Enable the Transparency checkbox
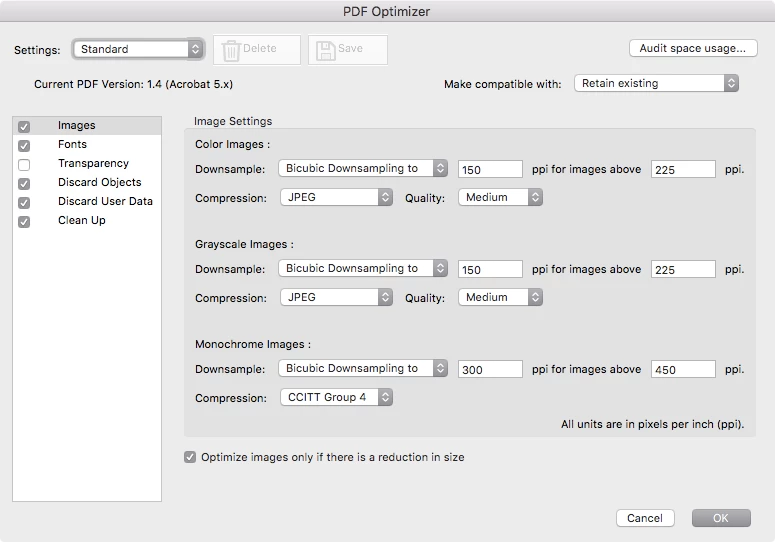Screen dimensions: 775x542 [24, 165]
